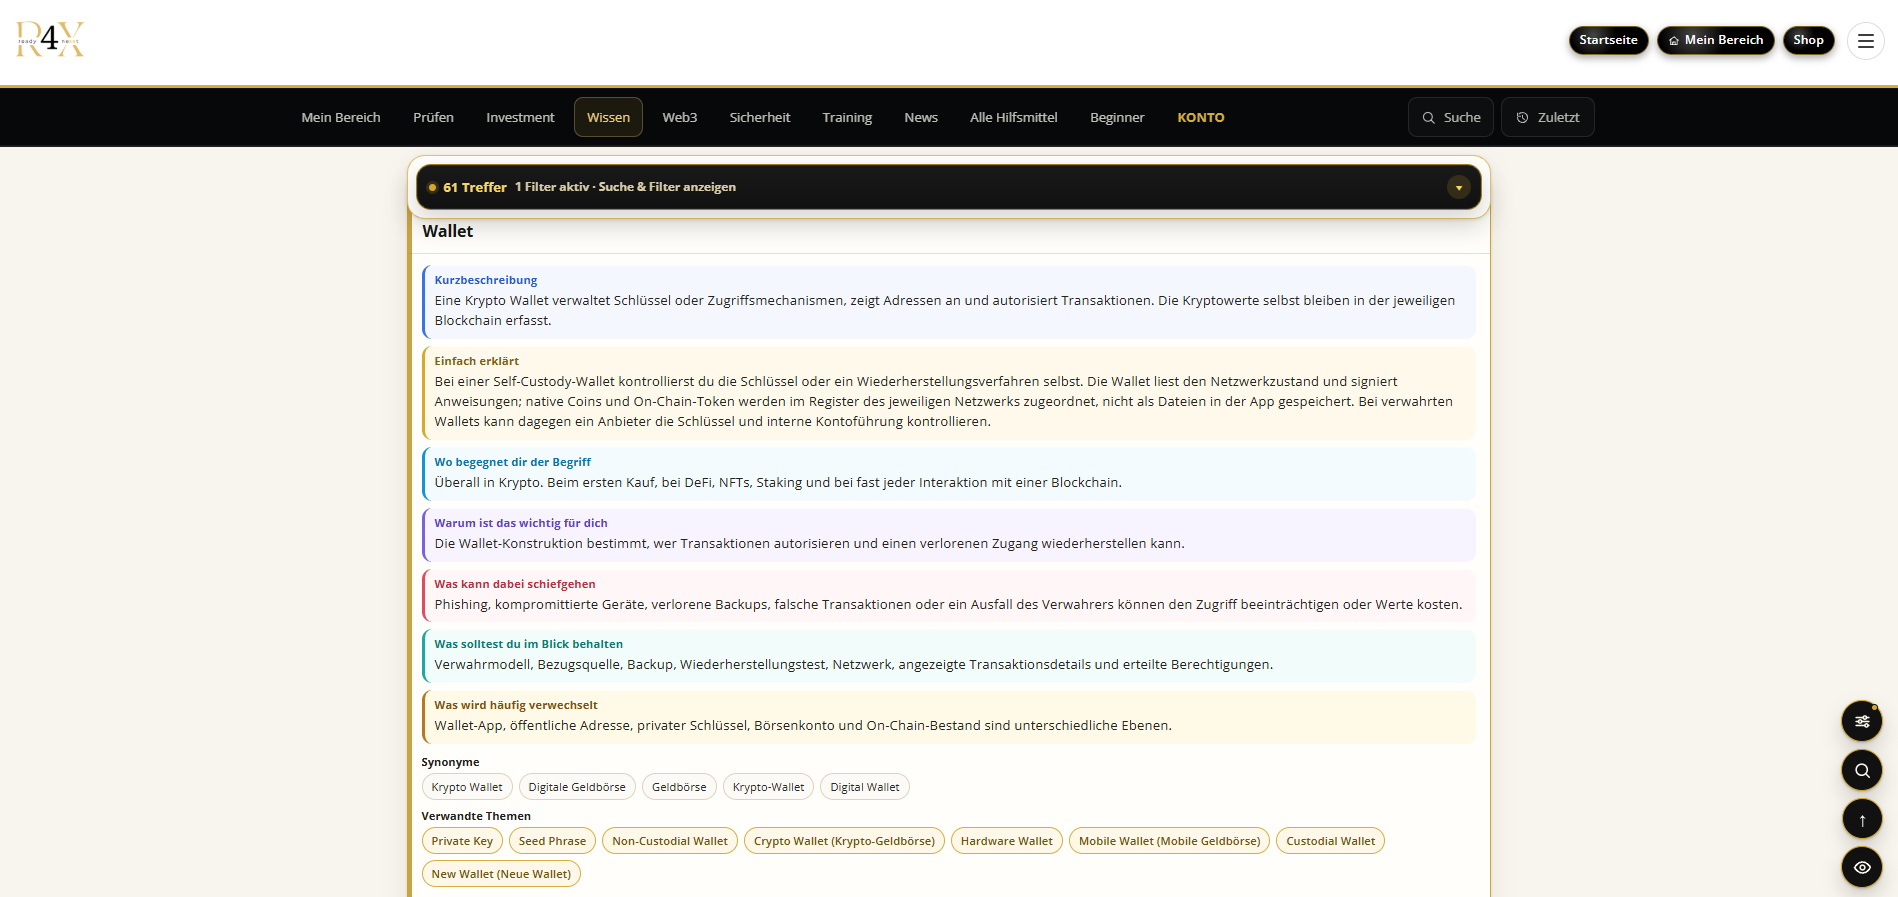
Task: Go to the Sicherheit section
Action: [x=759, y=117]
